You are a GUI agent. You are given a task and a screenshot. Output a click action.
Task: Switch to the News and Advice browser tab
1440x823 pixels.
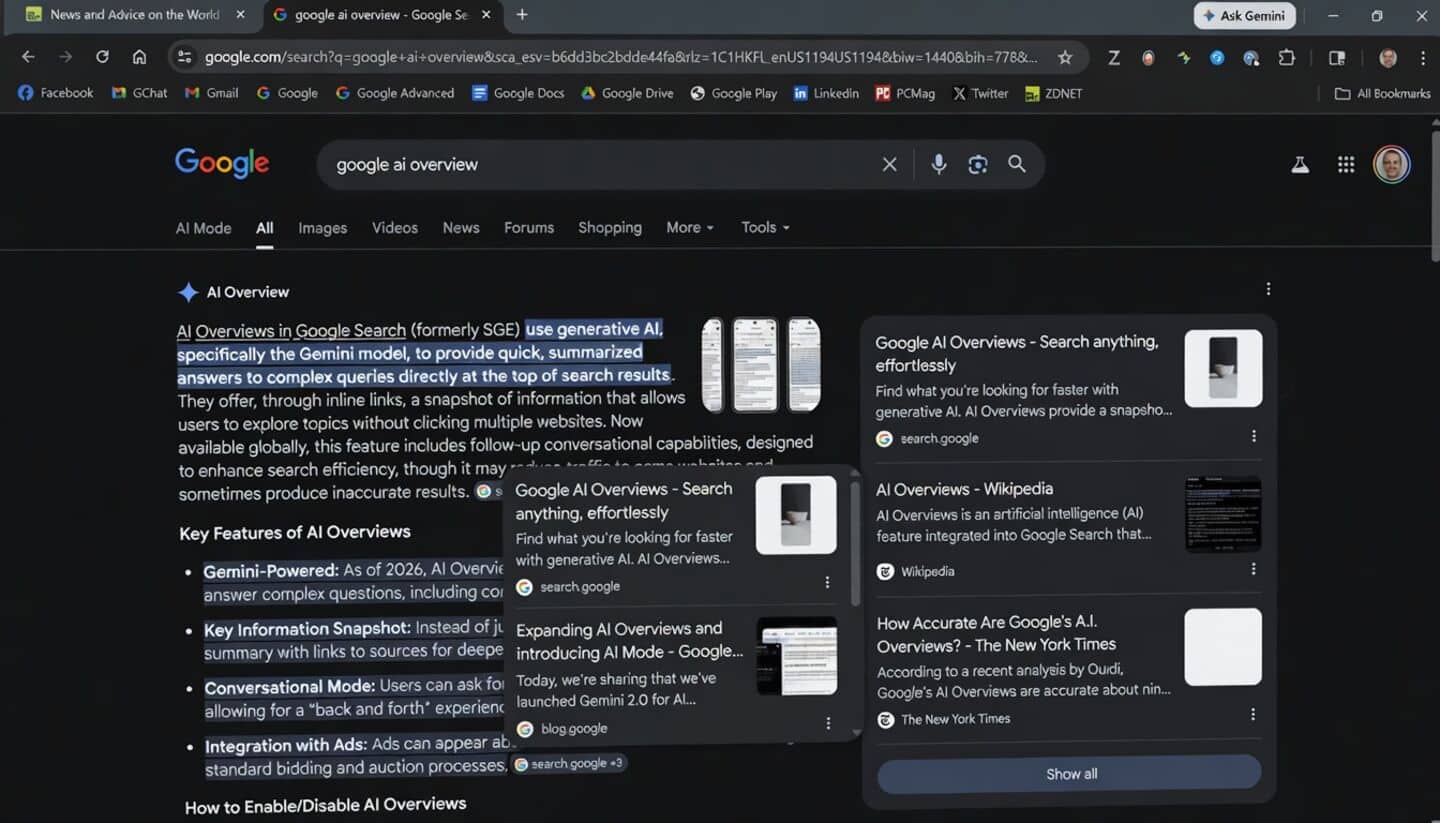(135, 15)
